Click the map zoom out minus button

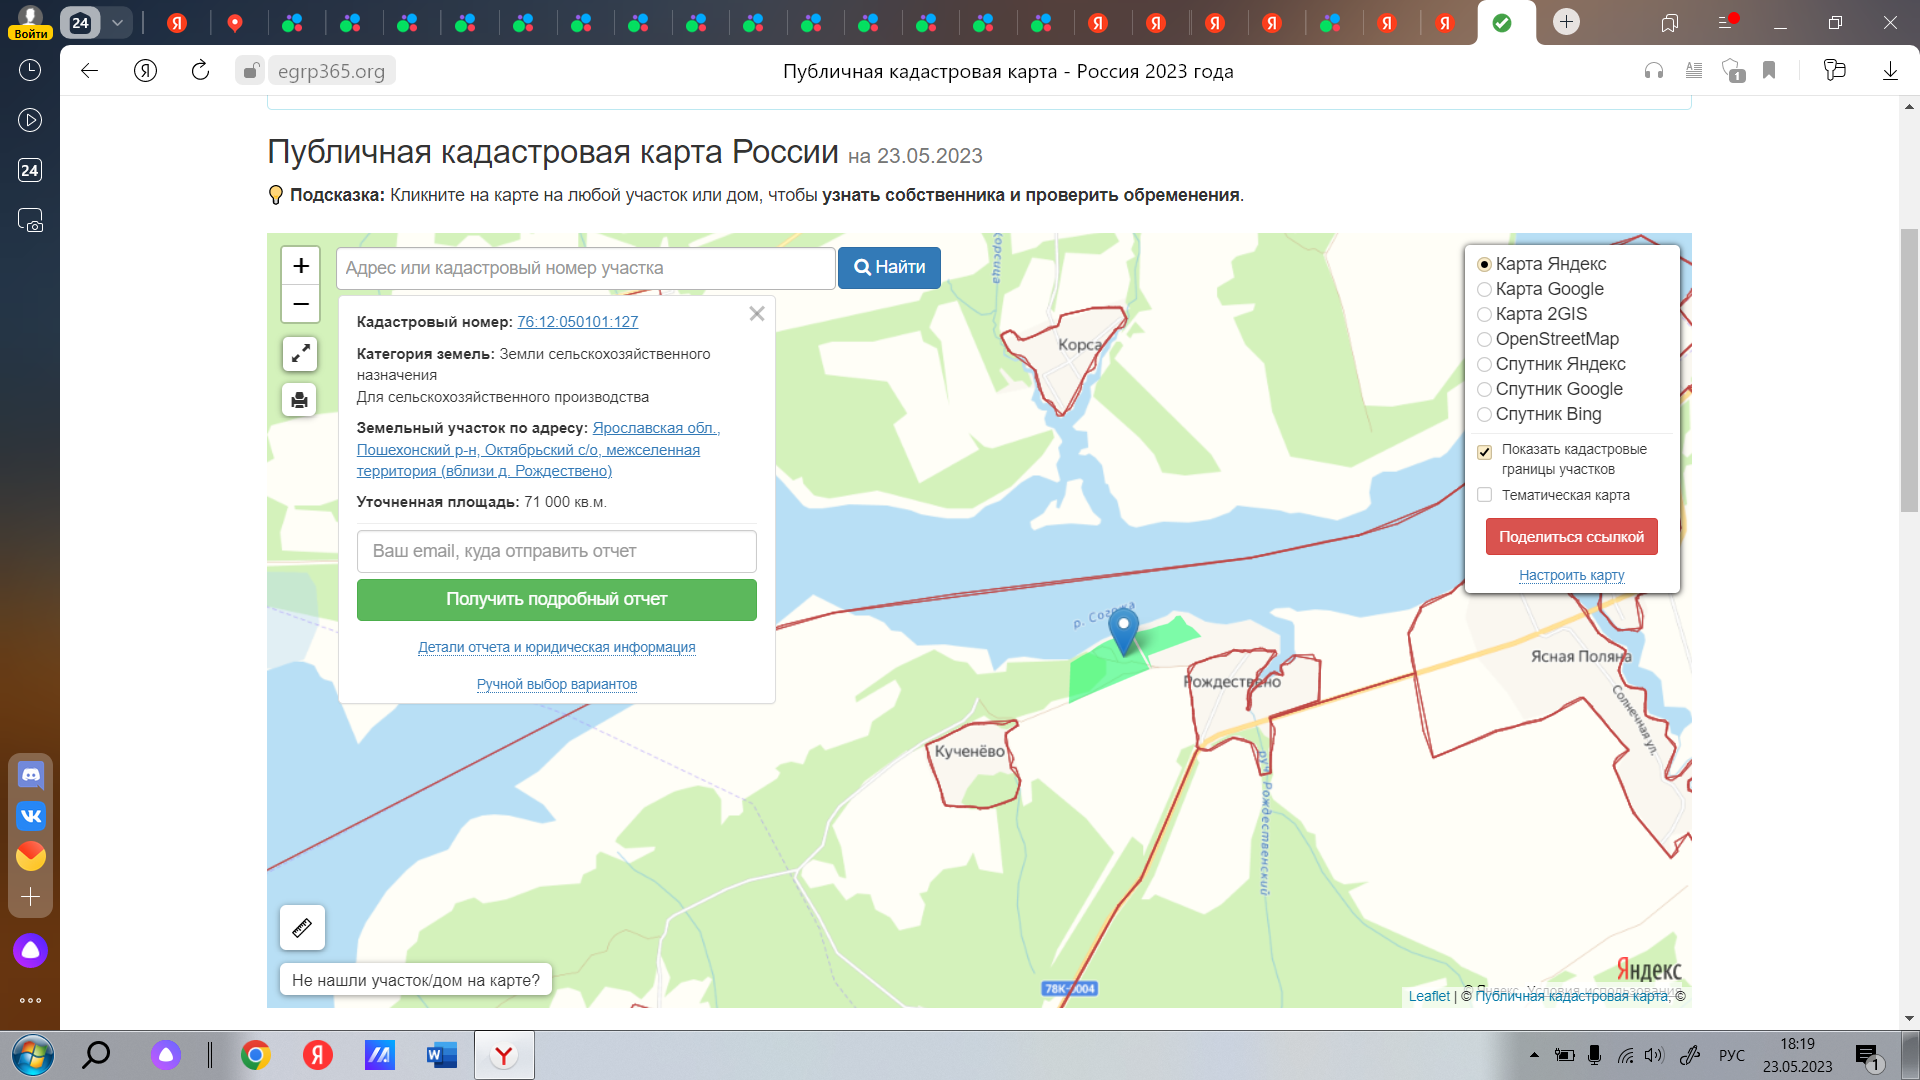point(300,304)
